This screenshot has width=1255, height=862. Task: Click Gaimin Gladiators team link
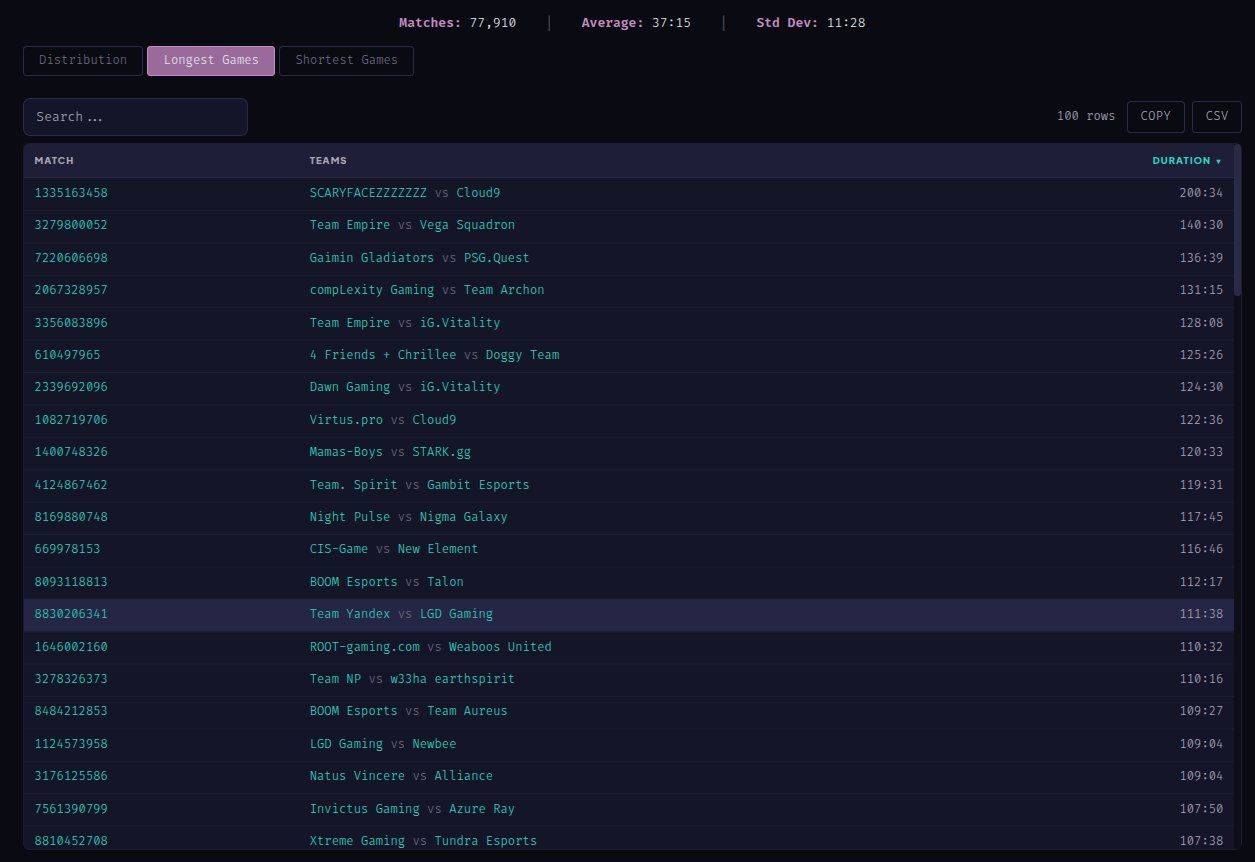click(x=372, y=258)
